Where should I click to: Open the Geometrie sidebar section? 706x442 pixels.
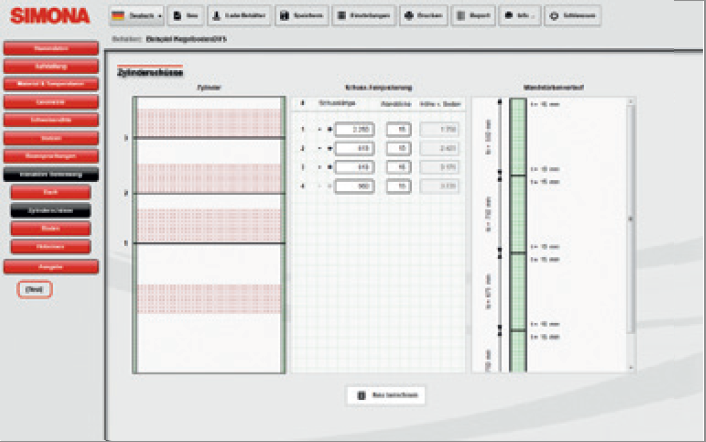click(51, 101)
